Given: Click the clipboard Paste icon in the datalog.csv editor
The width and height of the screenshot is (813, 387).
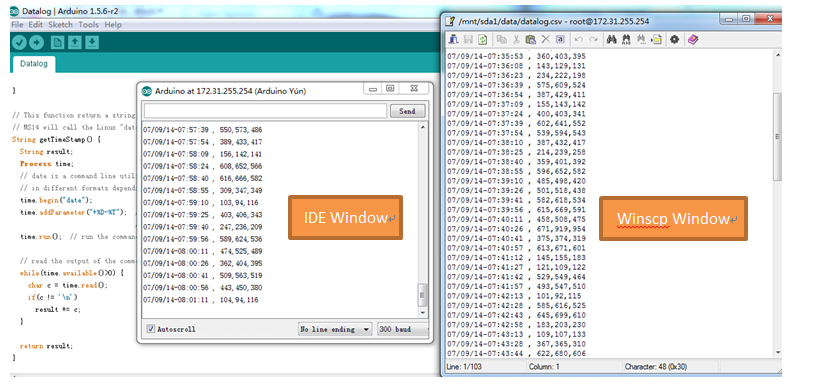Looking at the screenshot, I should [x=530, y=39].
